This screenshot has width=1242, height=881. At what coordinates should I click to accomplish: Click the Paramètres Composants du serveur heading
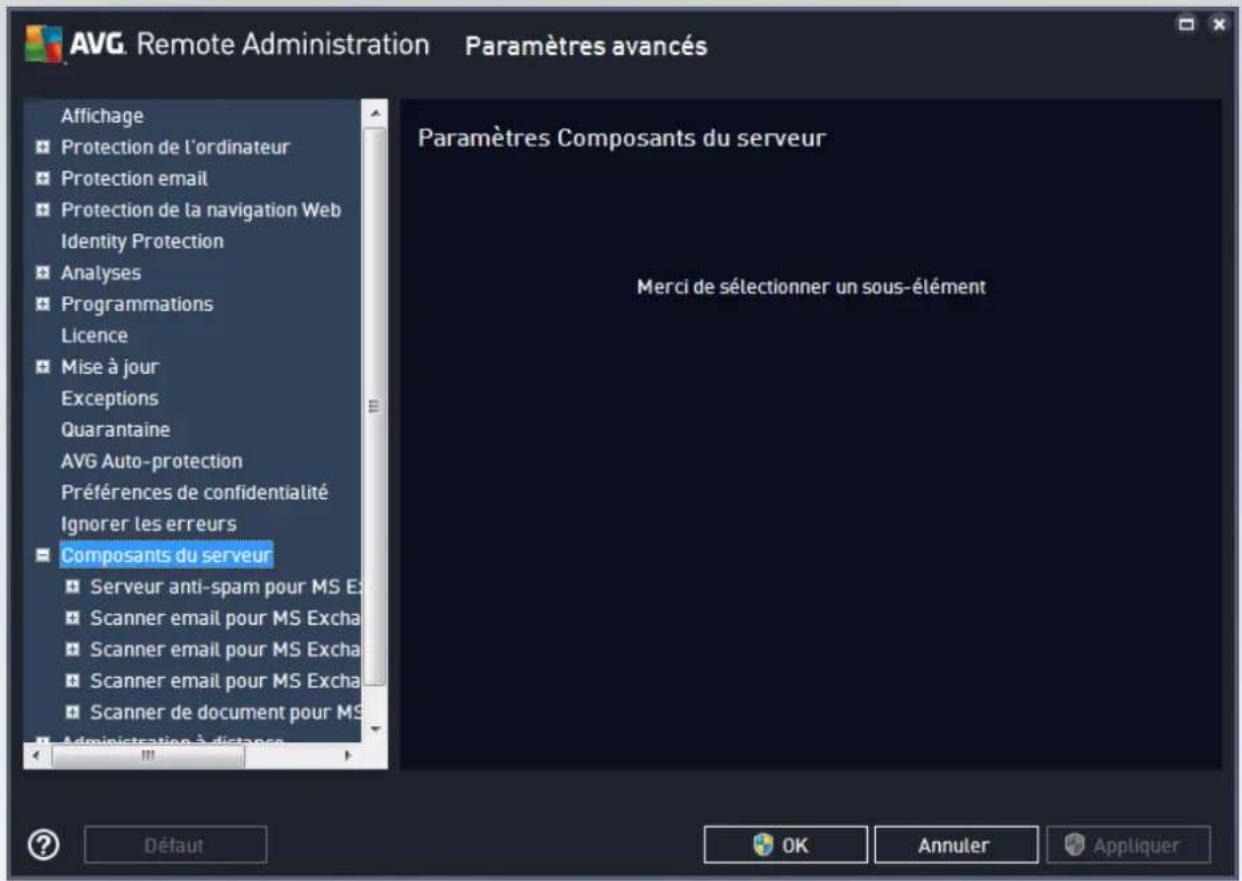pos(621,138)
